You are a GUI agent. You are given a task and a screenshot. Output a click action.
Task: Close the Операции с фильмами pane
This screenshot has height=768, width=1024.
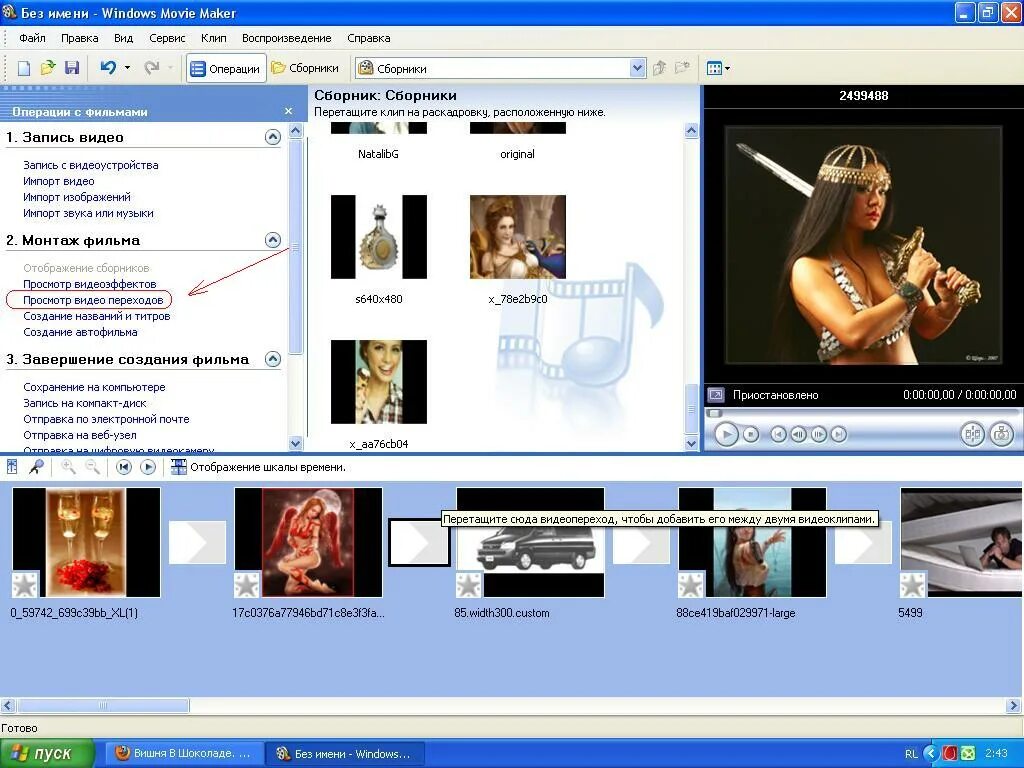(x=289, y=111)
